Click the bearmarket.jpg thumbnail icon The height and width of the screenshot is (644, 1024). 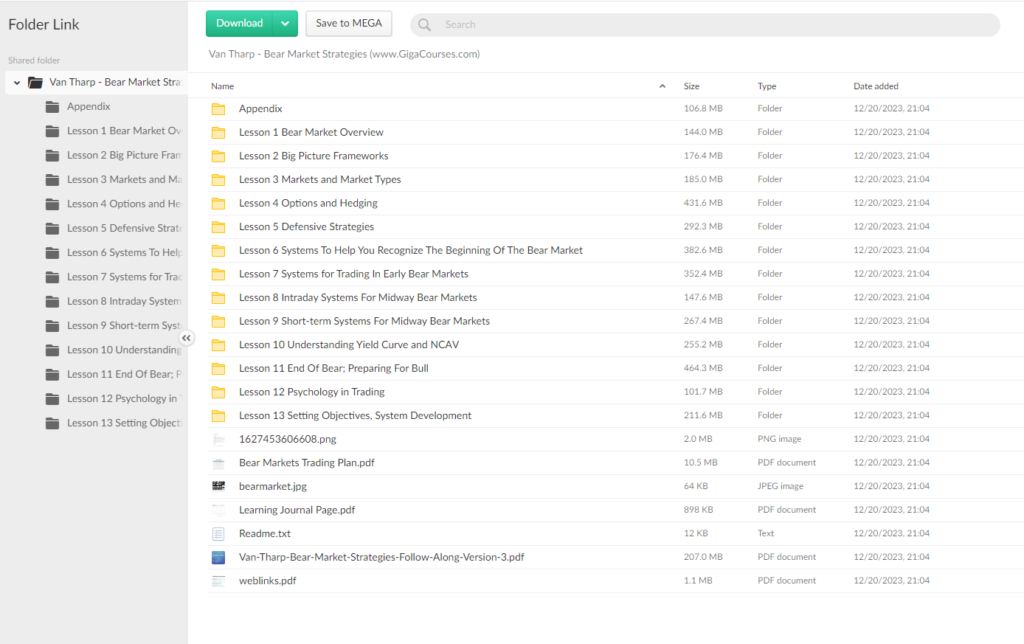pos(218,486)
